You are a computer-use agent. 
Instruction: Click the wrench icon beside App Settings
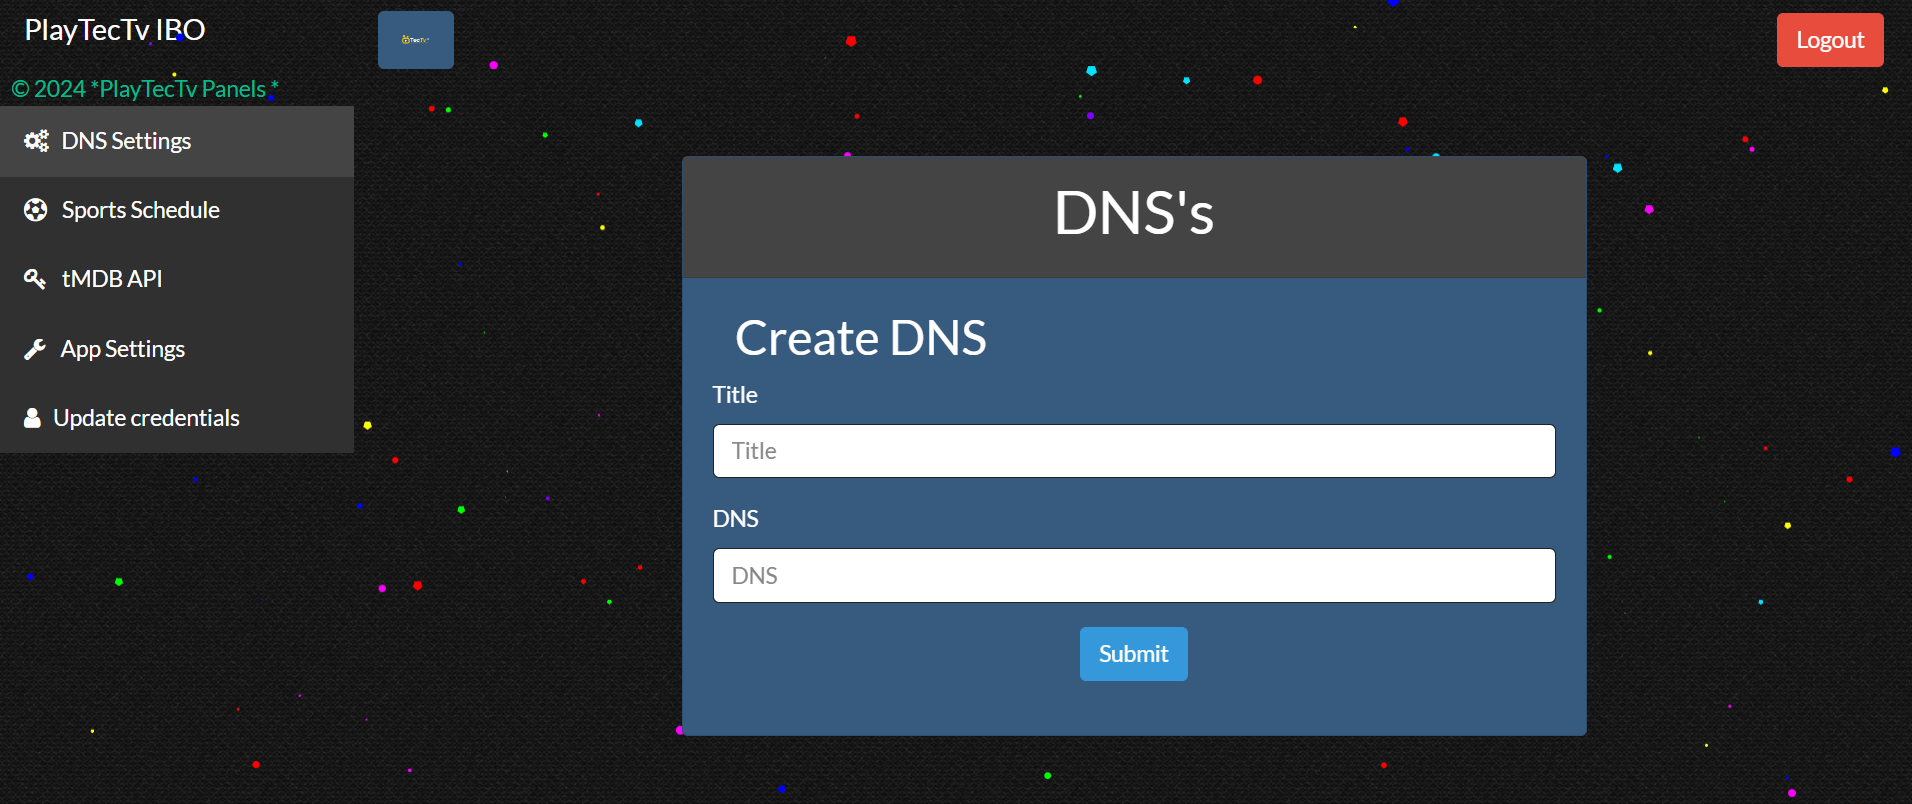(35, 349)
